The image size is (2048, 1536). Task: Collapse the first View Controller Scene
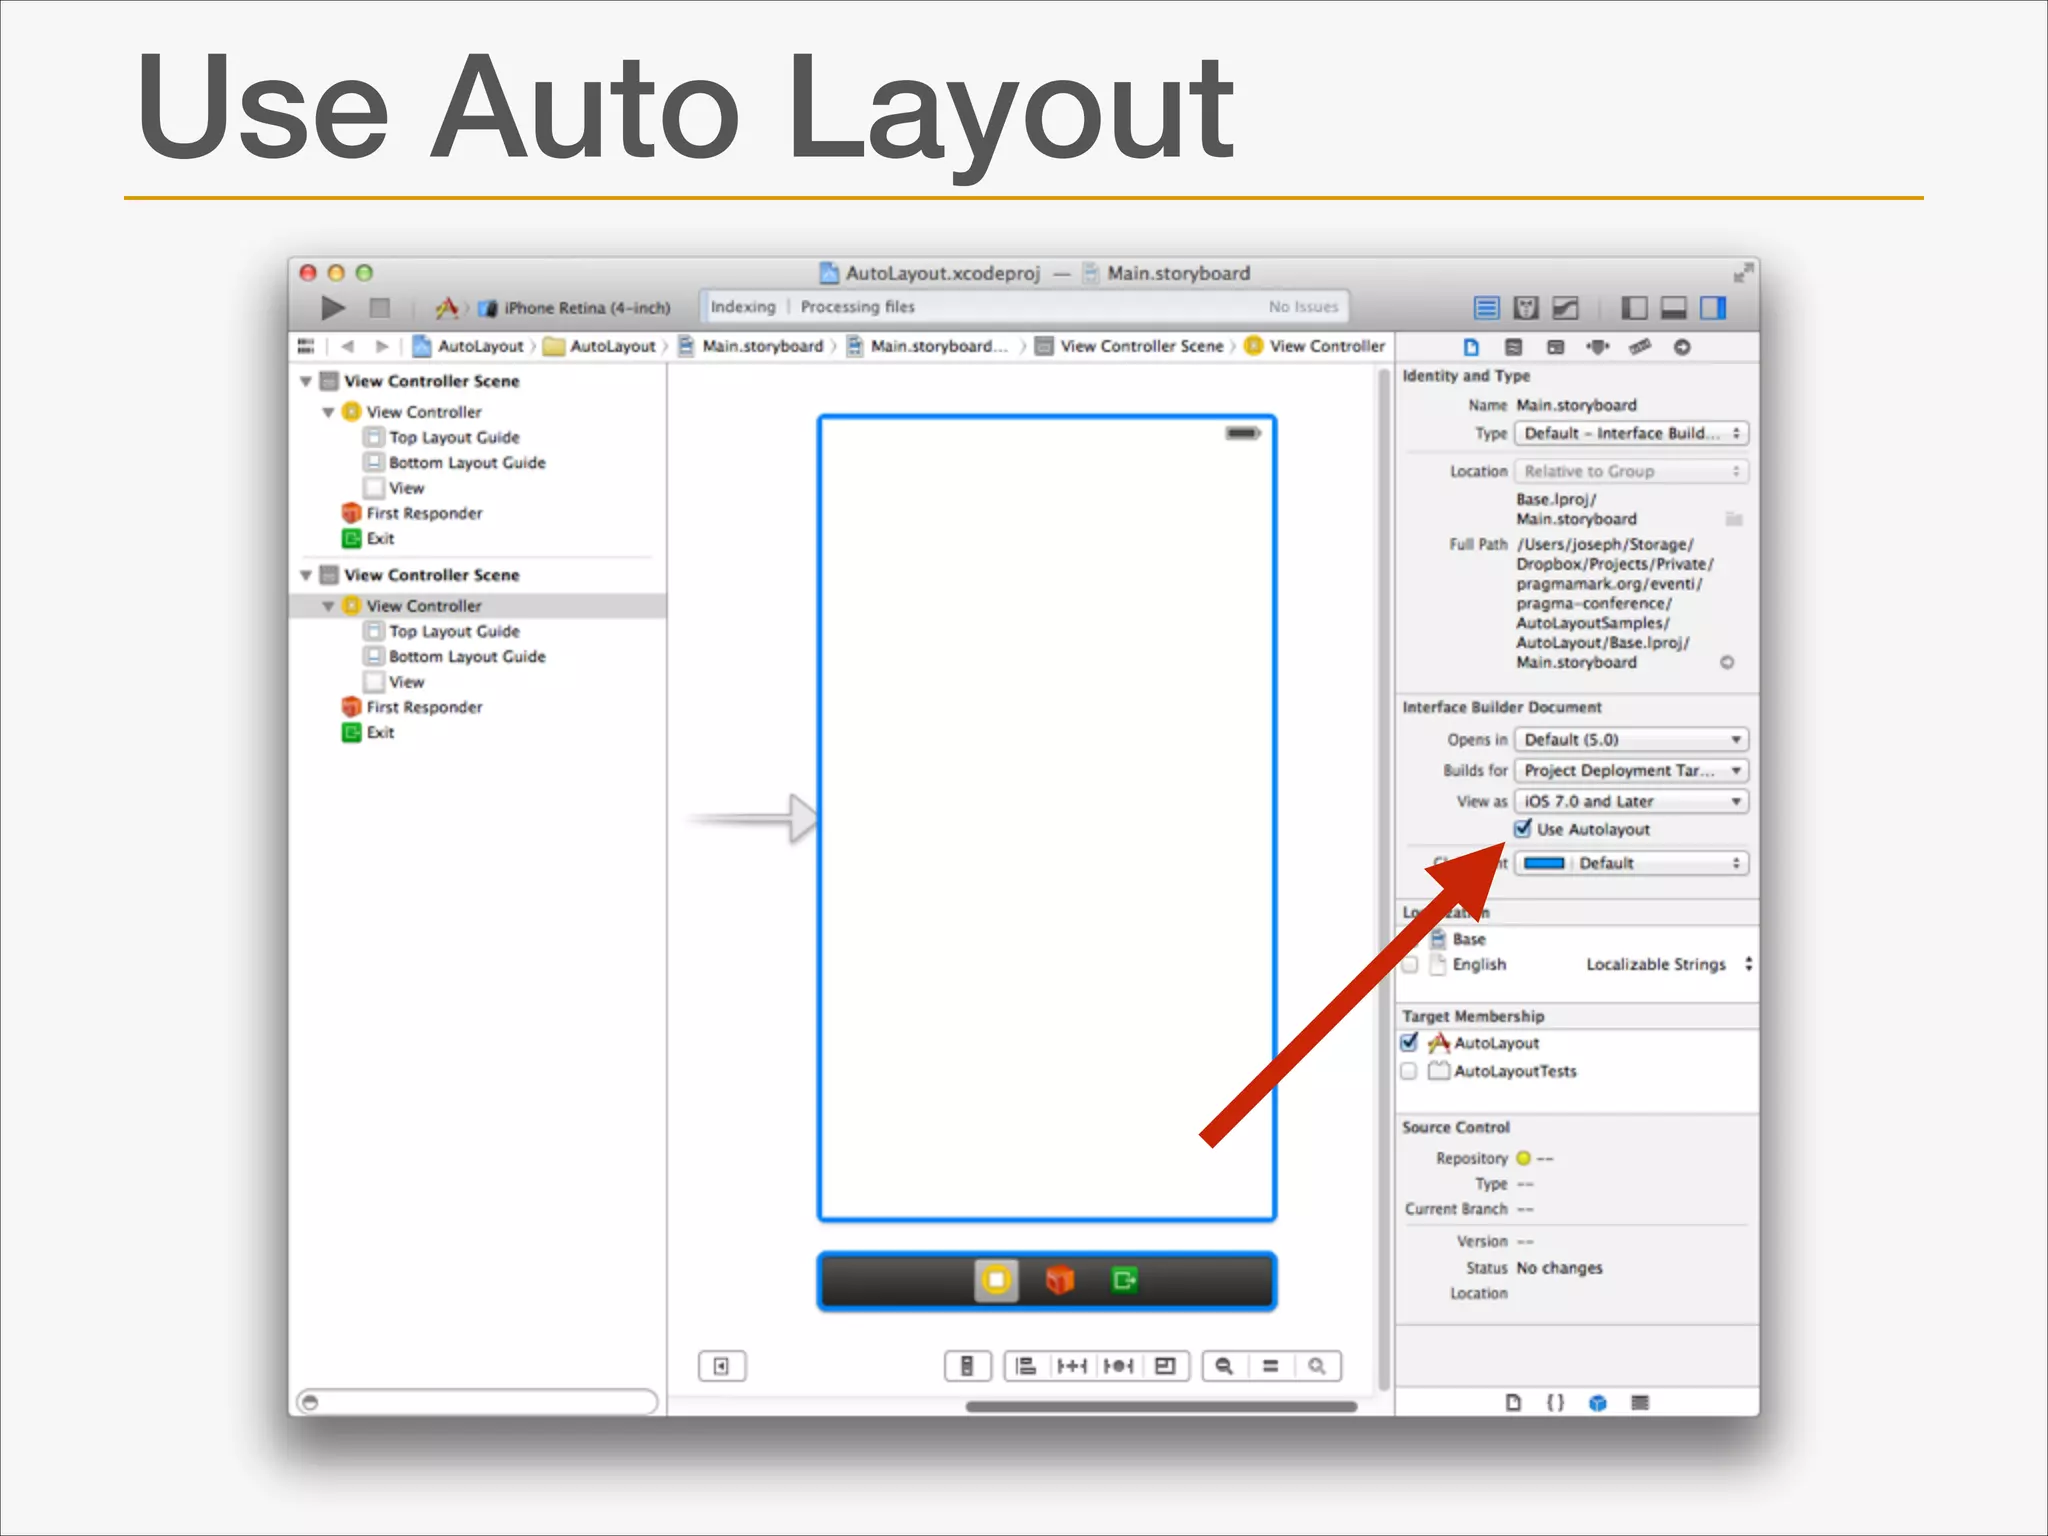[x=306, y=382]
